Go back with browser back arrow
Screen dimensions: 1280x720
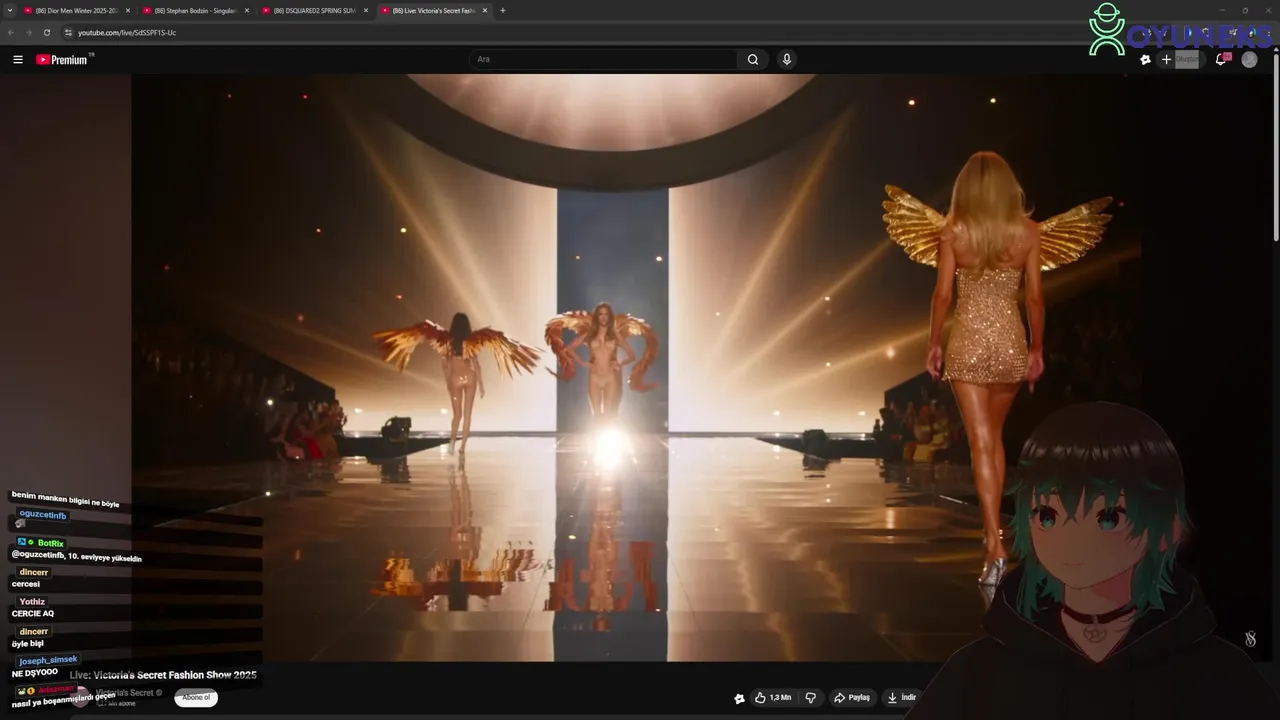click(x=11, y=33)
